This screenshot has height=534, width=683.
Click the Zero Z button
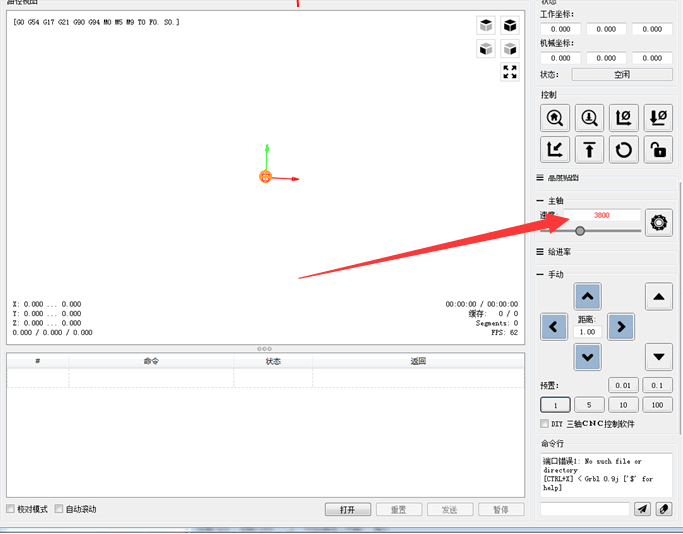[658, 118]
